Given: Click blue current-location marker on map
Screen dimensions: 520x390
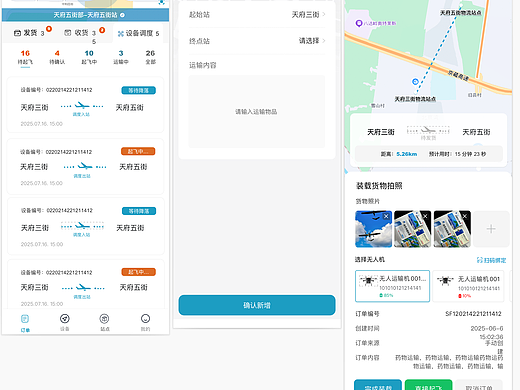Looking at the screenshot, I should click(x=415, y=82).
